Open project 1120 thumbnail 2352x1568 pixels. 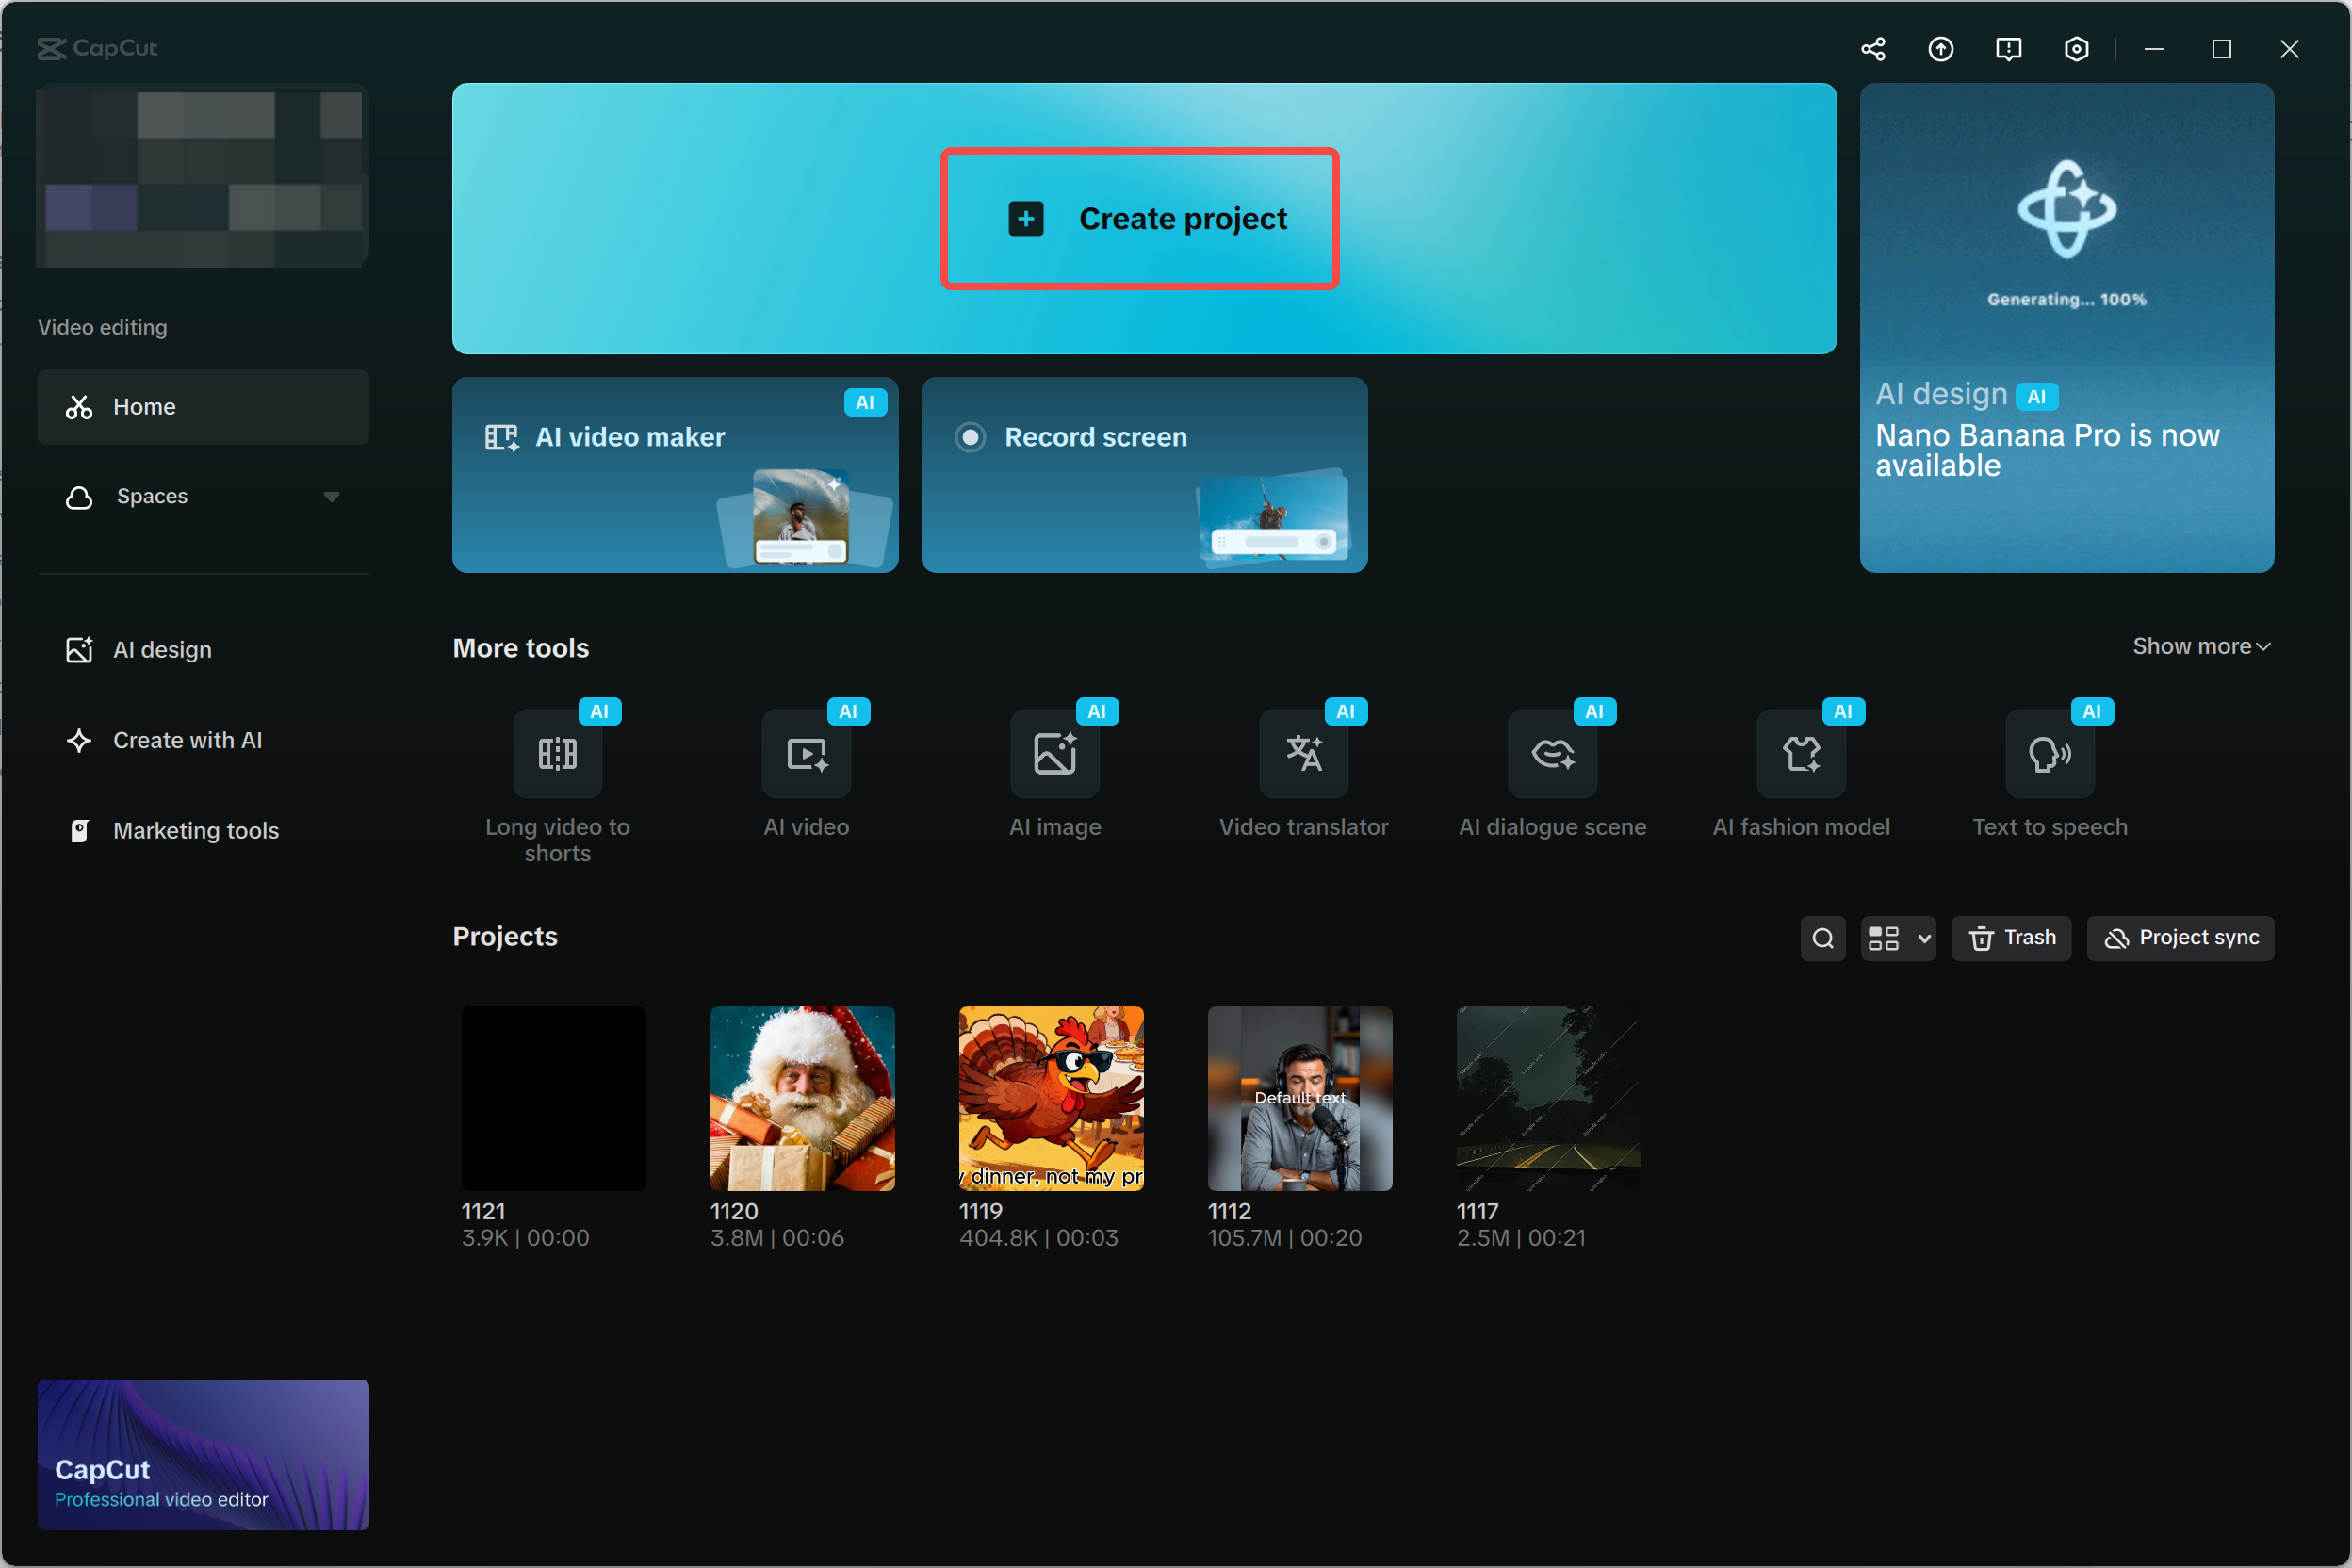coord(802,1099)
